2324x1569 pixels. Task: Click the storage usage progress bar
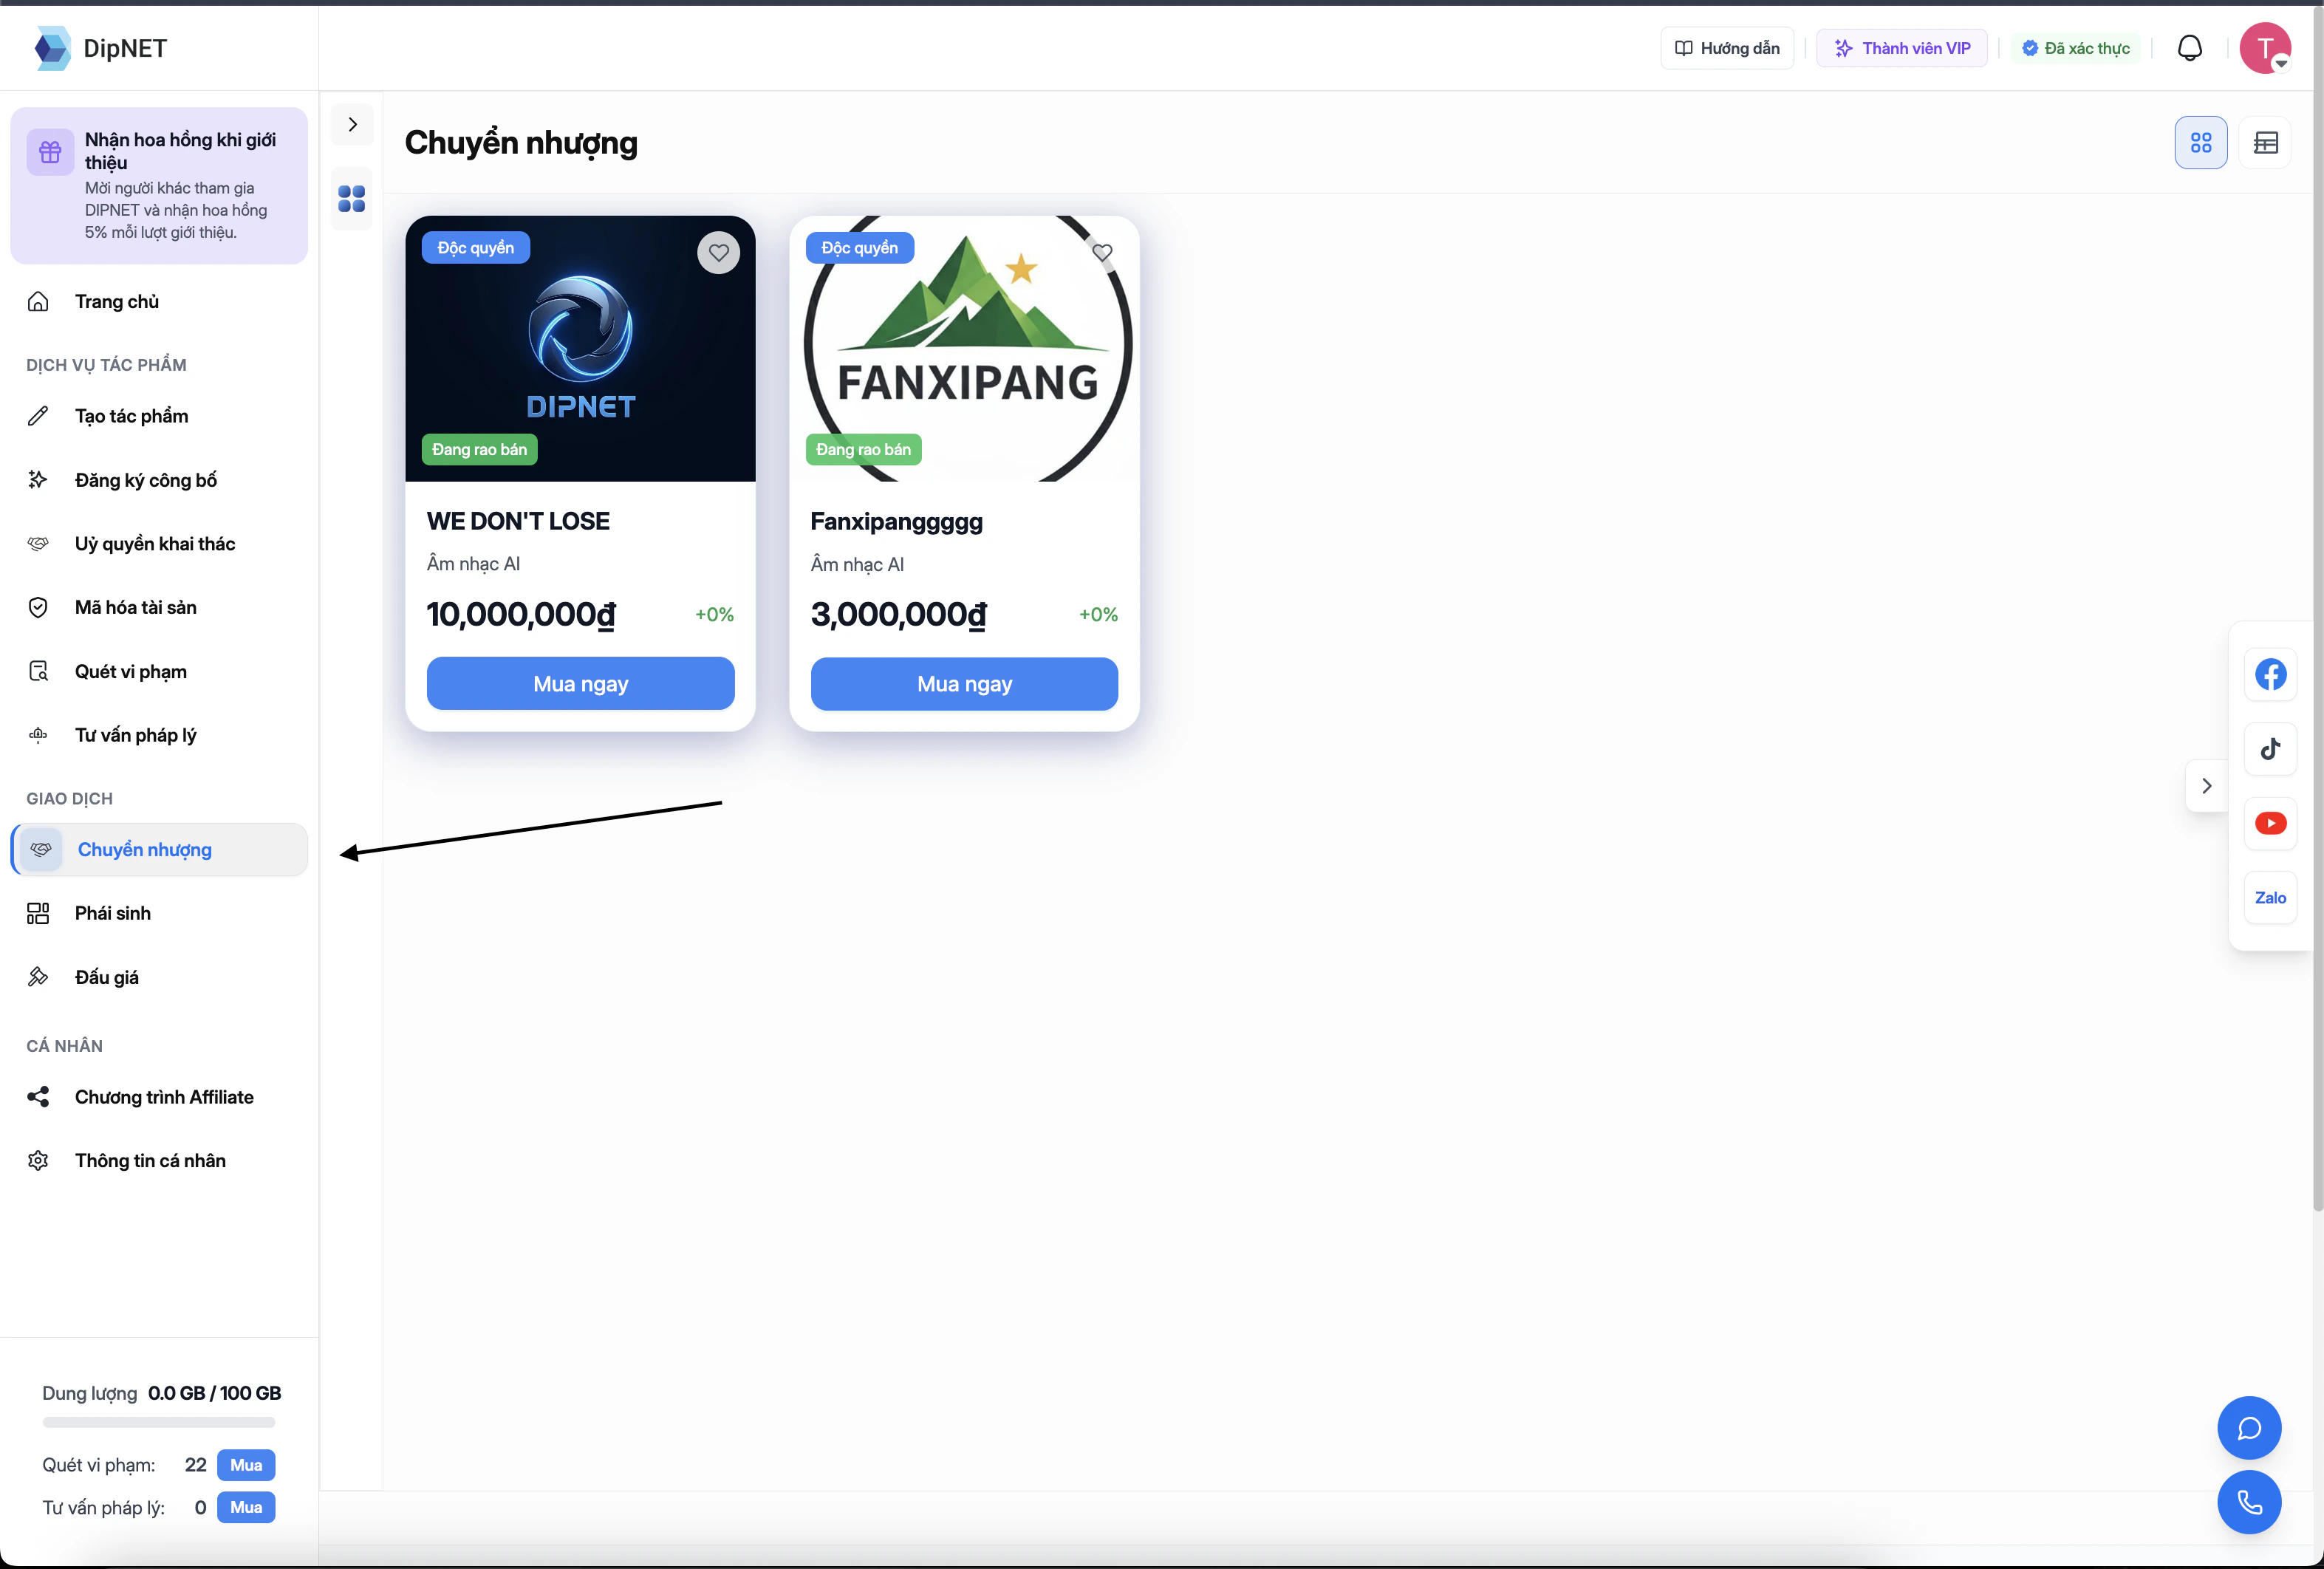click(159, 1422)
